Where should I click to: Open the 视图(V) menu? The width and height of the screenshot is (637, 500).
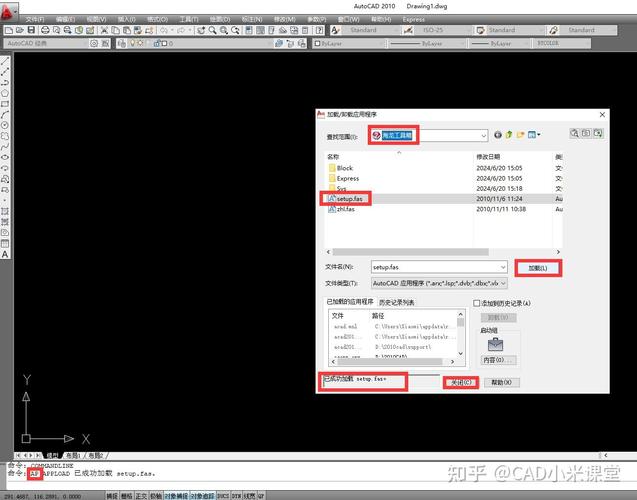point(96,19)
